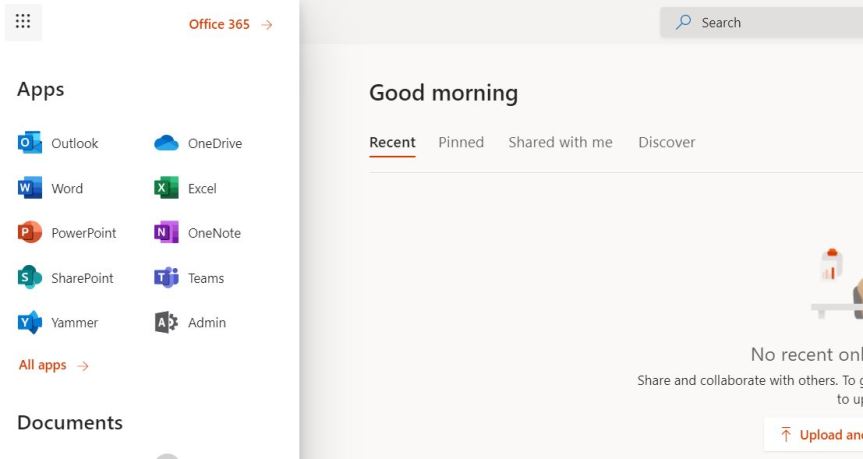Open the OneNote app icon
The height and width of the screenshot is (459, 863).
[166, 233]
